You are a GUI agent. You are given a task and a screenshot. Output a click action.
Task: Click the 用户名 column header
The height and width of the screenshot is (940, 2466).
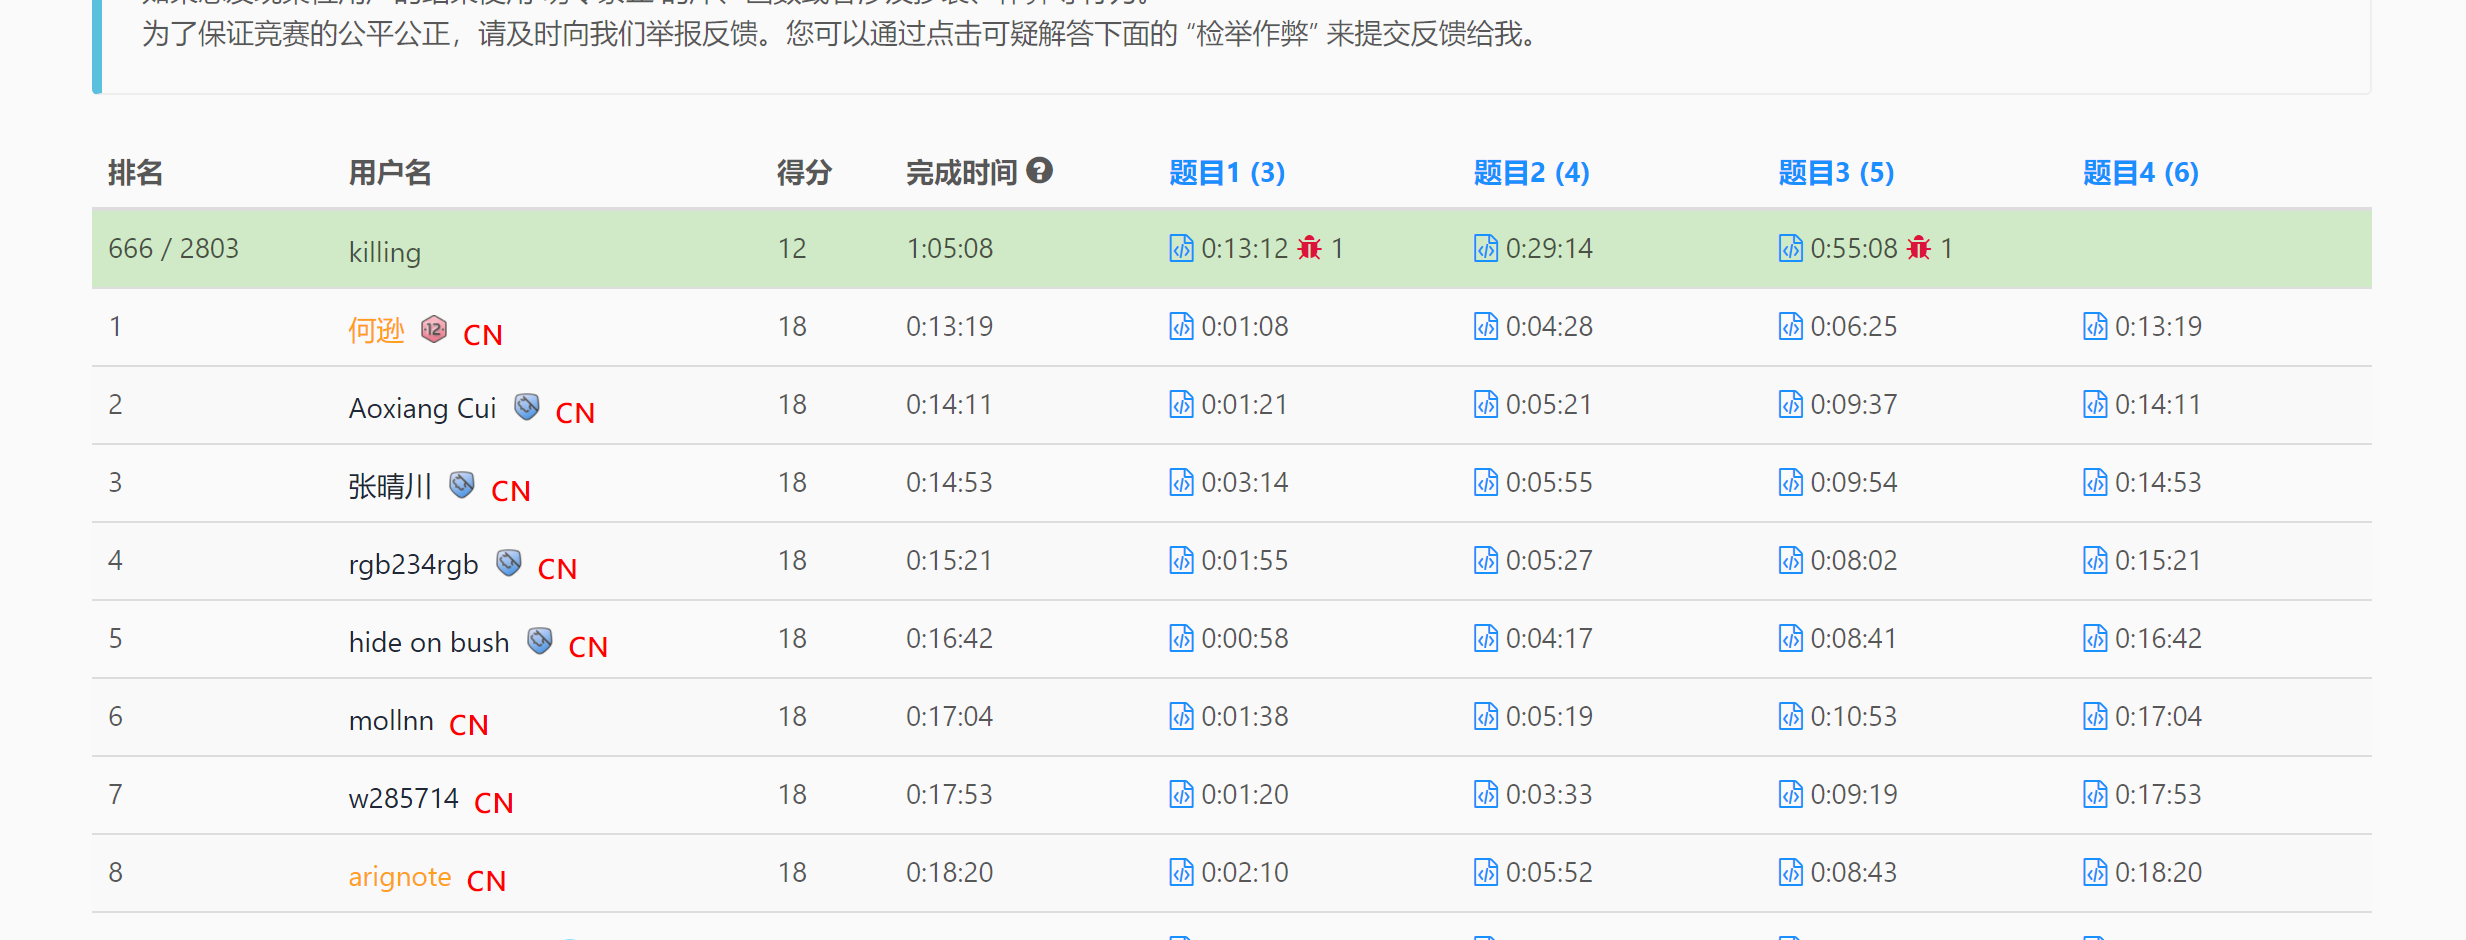pyautogui.click(x=390, y=173)
